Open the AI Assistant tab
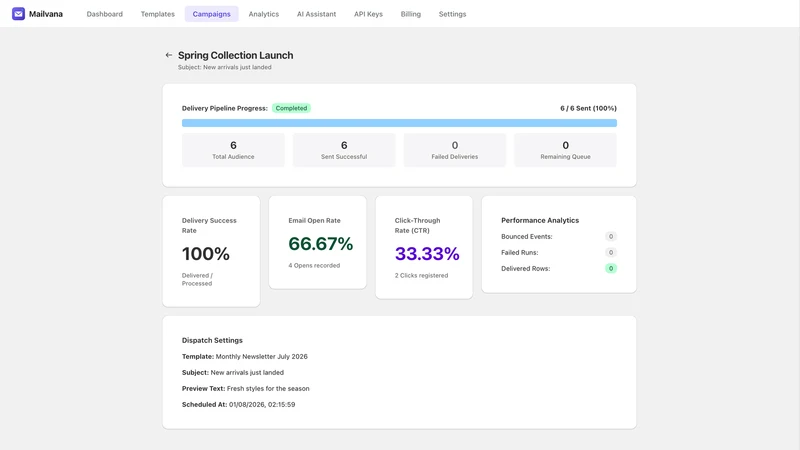The width and height of the screenshot is (800, 450). [316, 14]
